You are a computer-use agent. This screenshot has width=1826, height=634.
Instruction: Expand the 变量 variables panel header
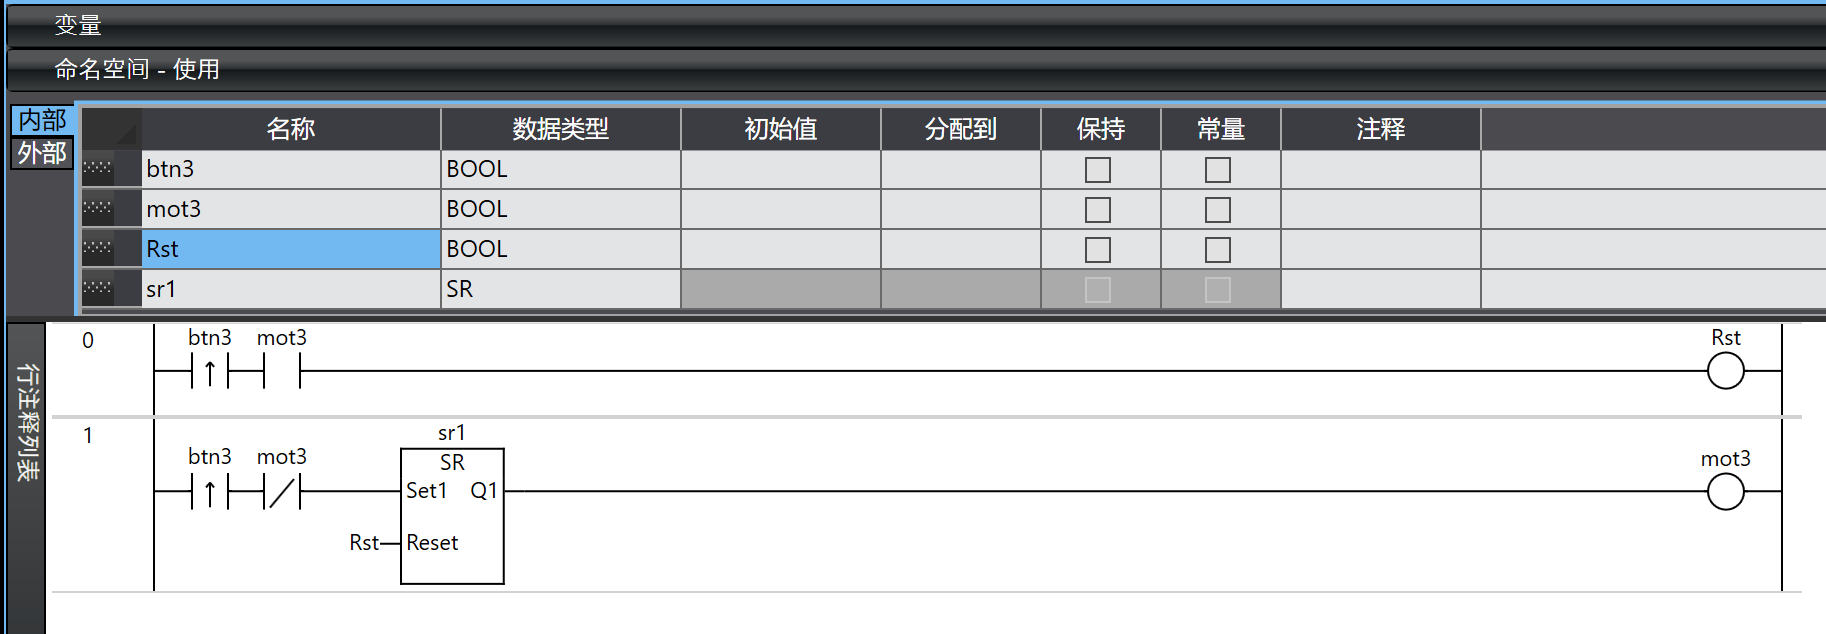78,25
